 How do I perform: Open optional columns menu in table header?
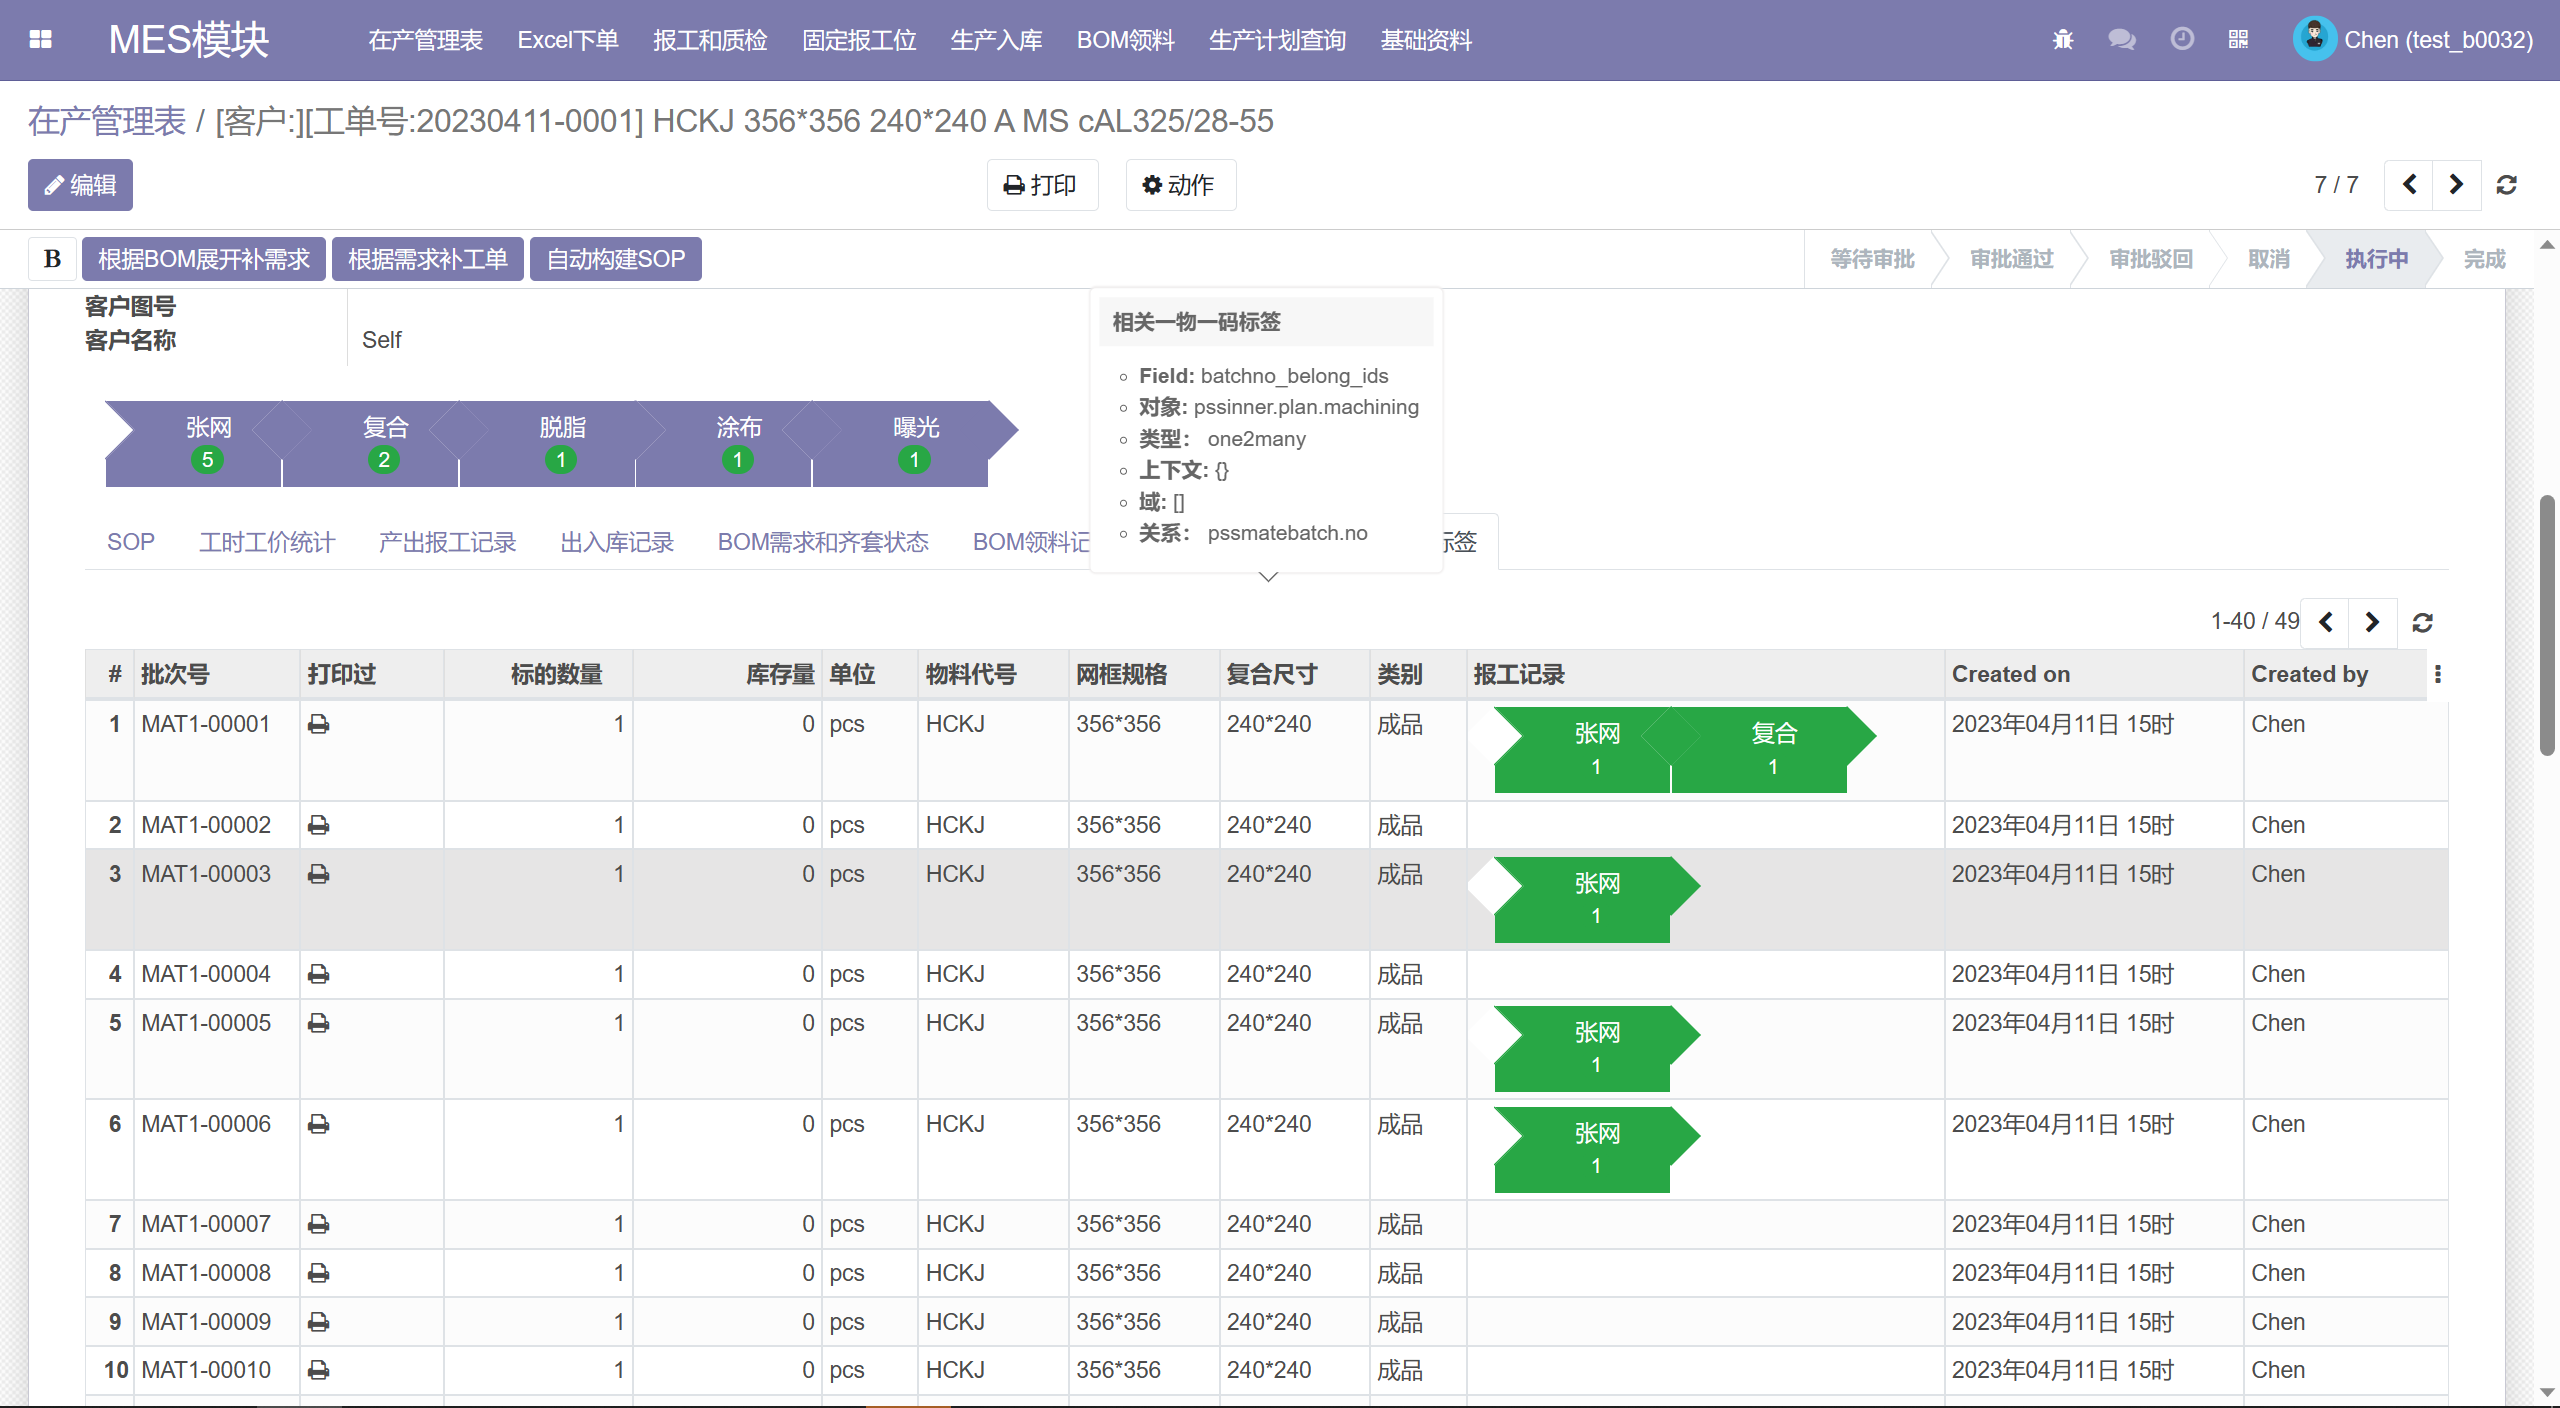2438,675
